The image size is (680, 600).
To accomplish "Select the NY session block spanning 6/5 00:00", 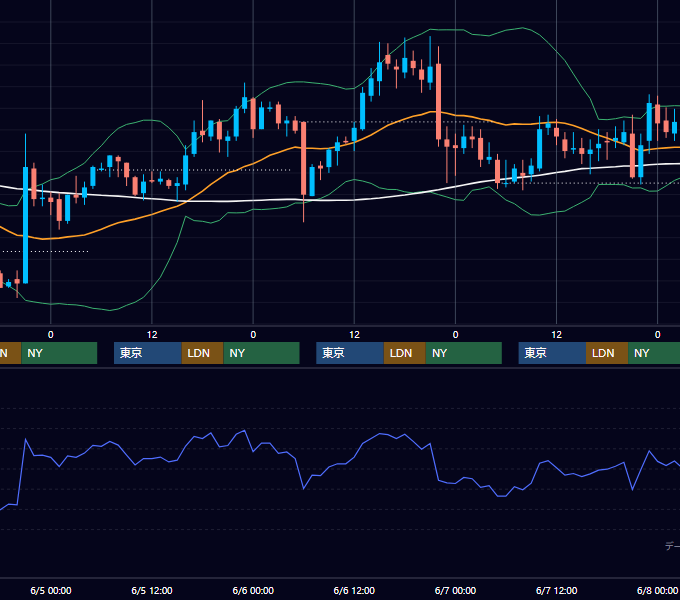I will pyautogui.click(x=59, y=353).
